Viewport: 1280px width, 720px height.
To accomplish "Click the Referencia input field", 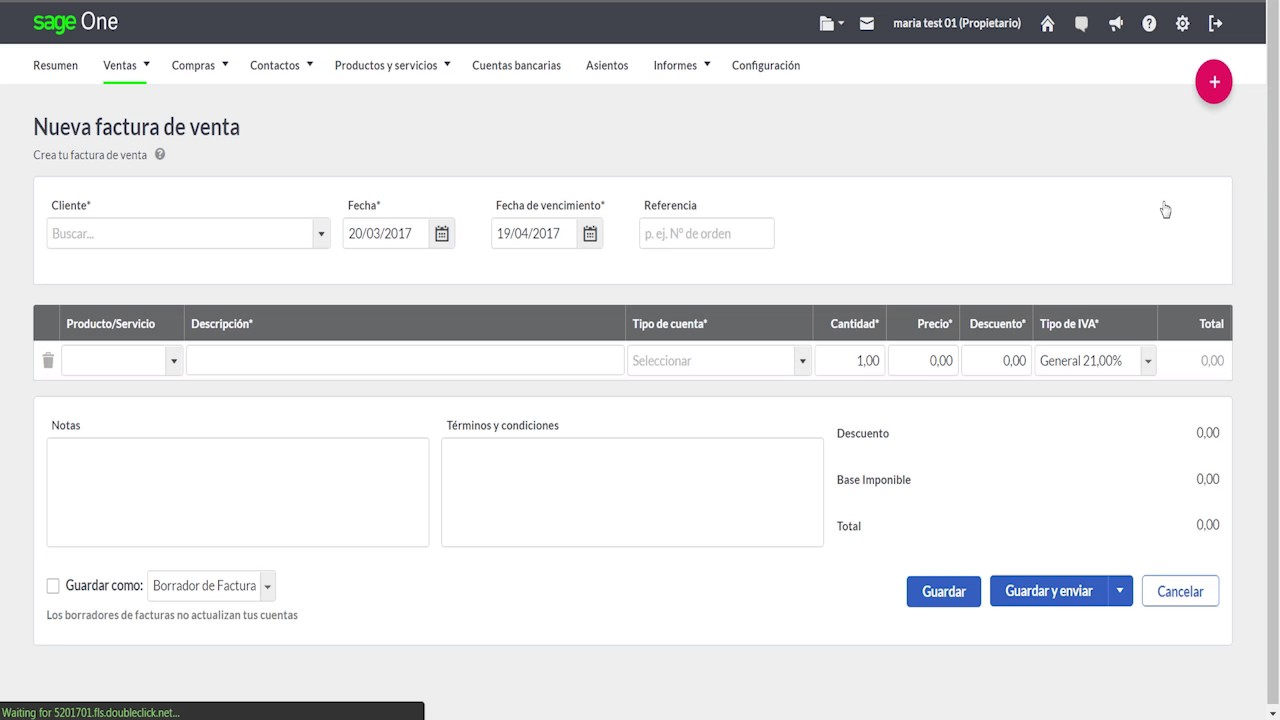I will point(707,234).
